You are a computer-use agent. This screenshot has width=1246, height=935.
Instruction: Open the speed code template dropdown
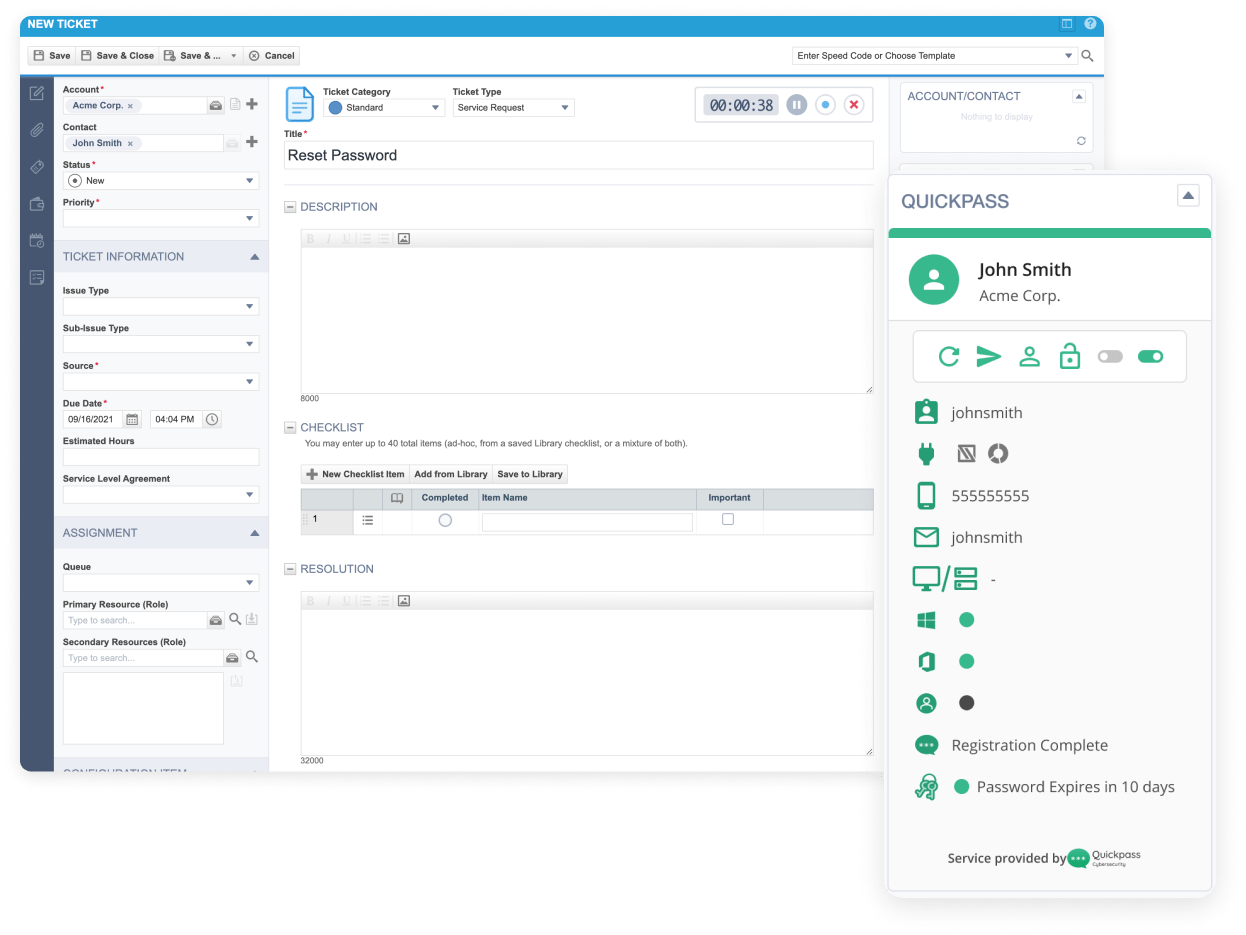[x=1069, y=56]
